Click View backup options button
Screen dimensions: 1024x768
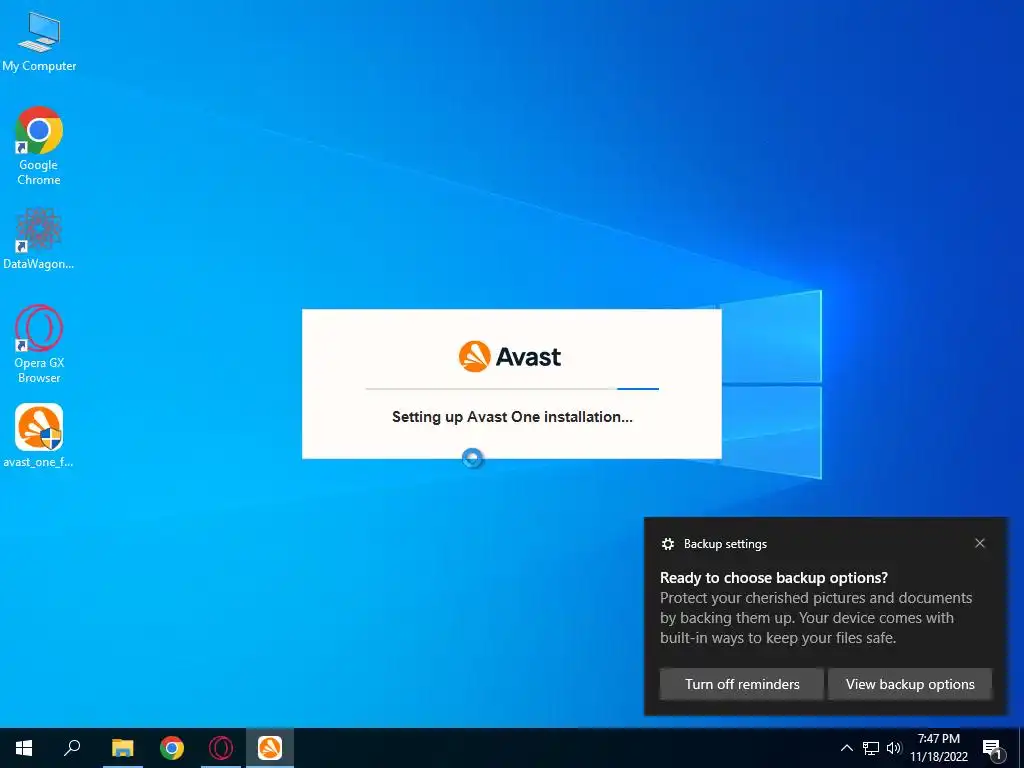(x=910, y=684)
